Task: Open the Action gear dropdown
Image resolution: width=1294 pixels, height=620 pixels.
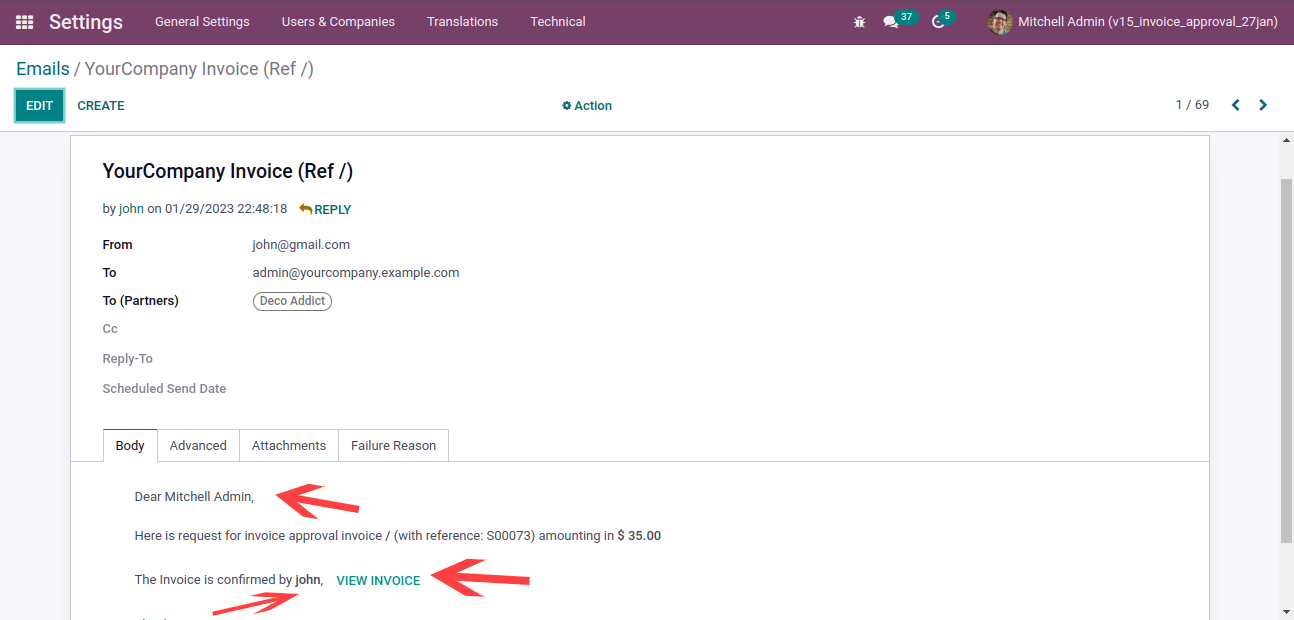Action: (x=587, y=106)
